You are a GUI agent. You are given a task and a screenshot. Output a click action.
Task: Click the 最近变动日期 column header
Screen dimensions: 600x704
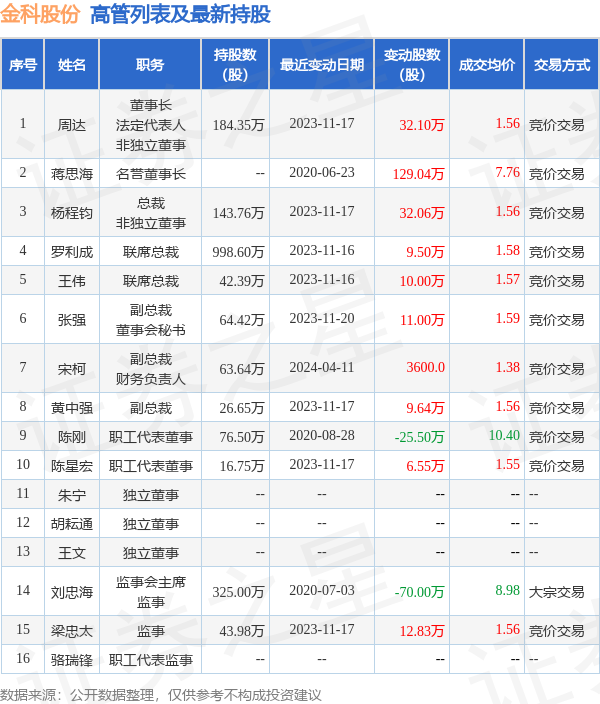[x=322, y=65]
